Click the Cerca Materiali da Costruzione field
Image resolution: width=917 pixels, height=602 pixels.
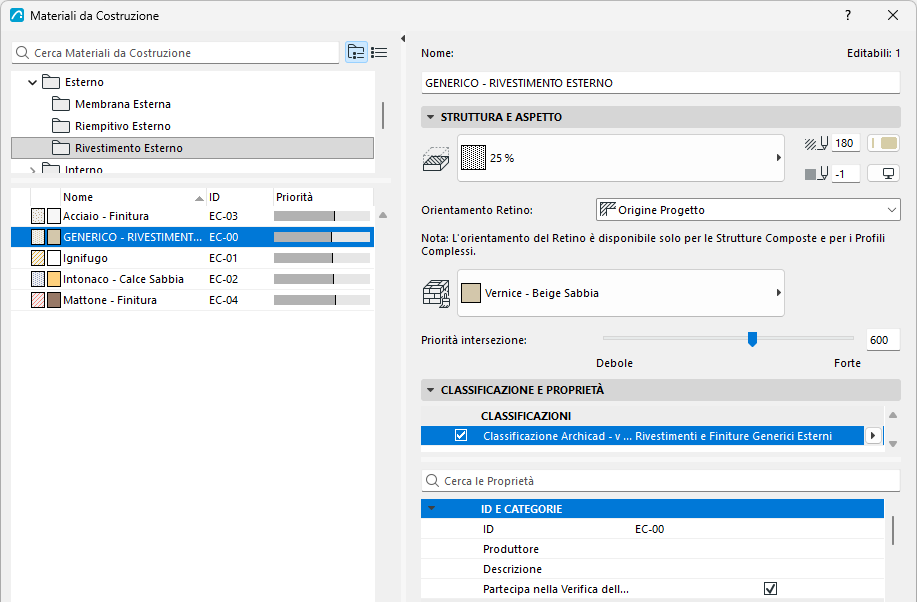(175, 53)
